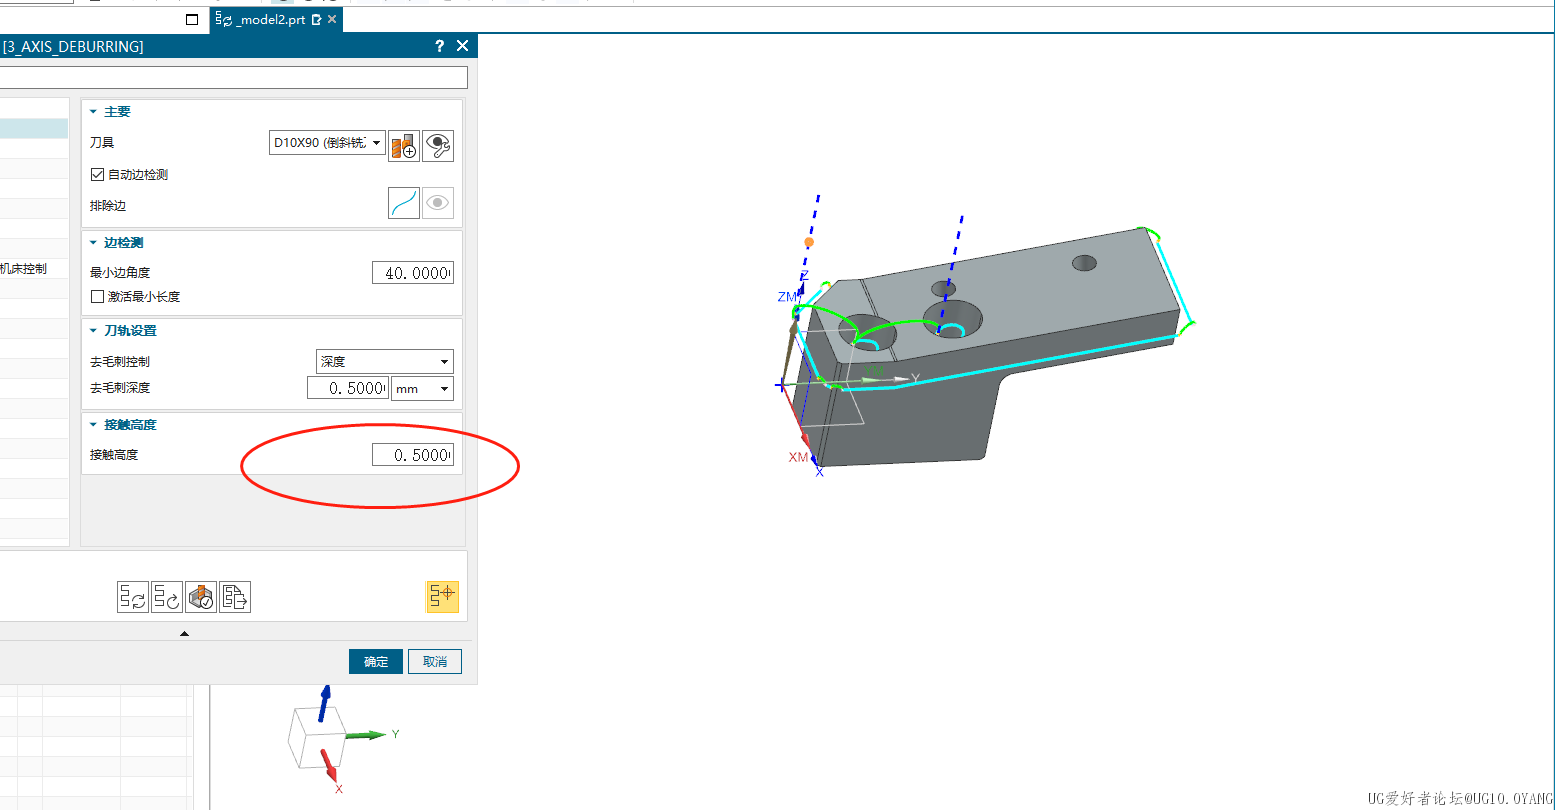Click the 接触高度 value field
This screenshot has width=1556, height=810.
[x=412, y=455]
